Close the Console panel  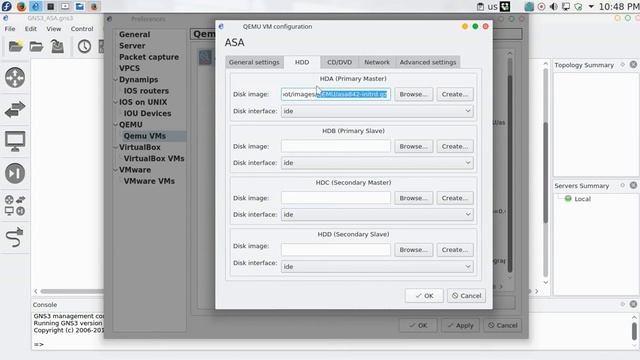point(633,304)
